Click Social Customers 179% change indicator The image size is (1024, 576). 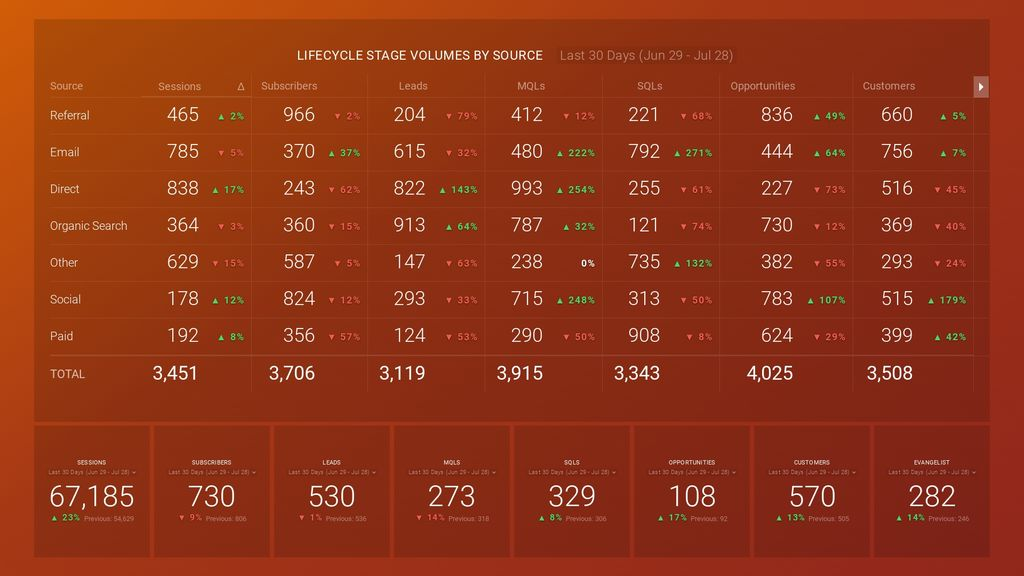tap(946, 300)
